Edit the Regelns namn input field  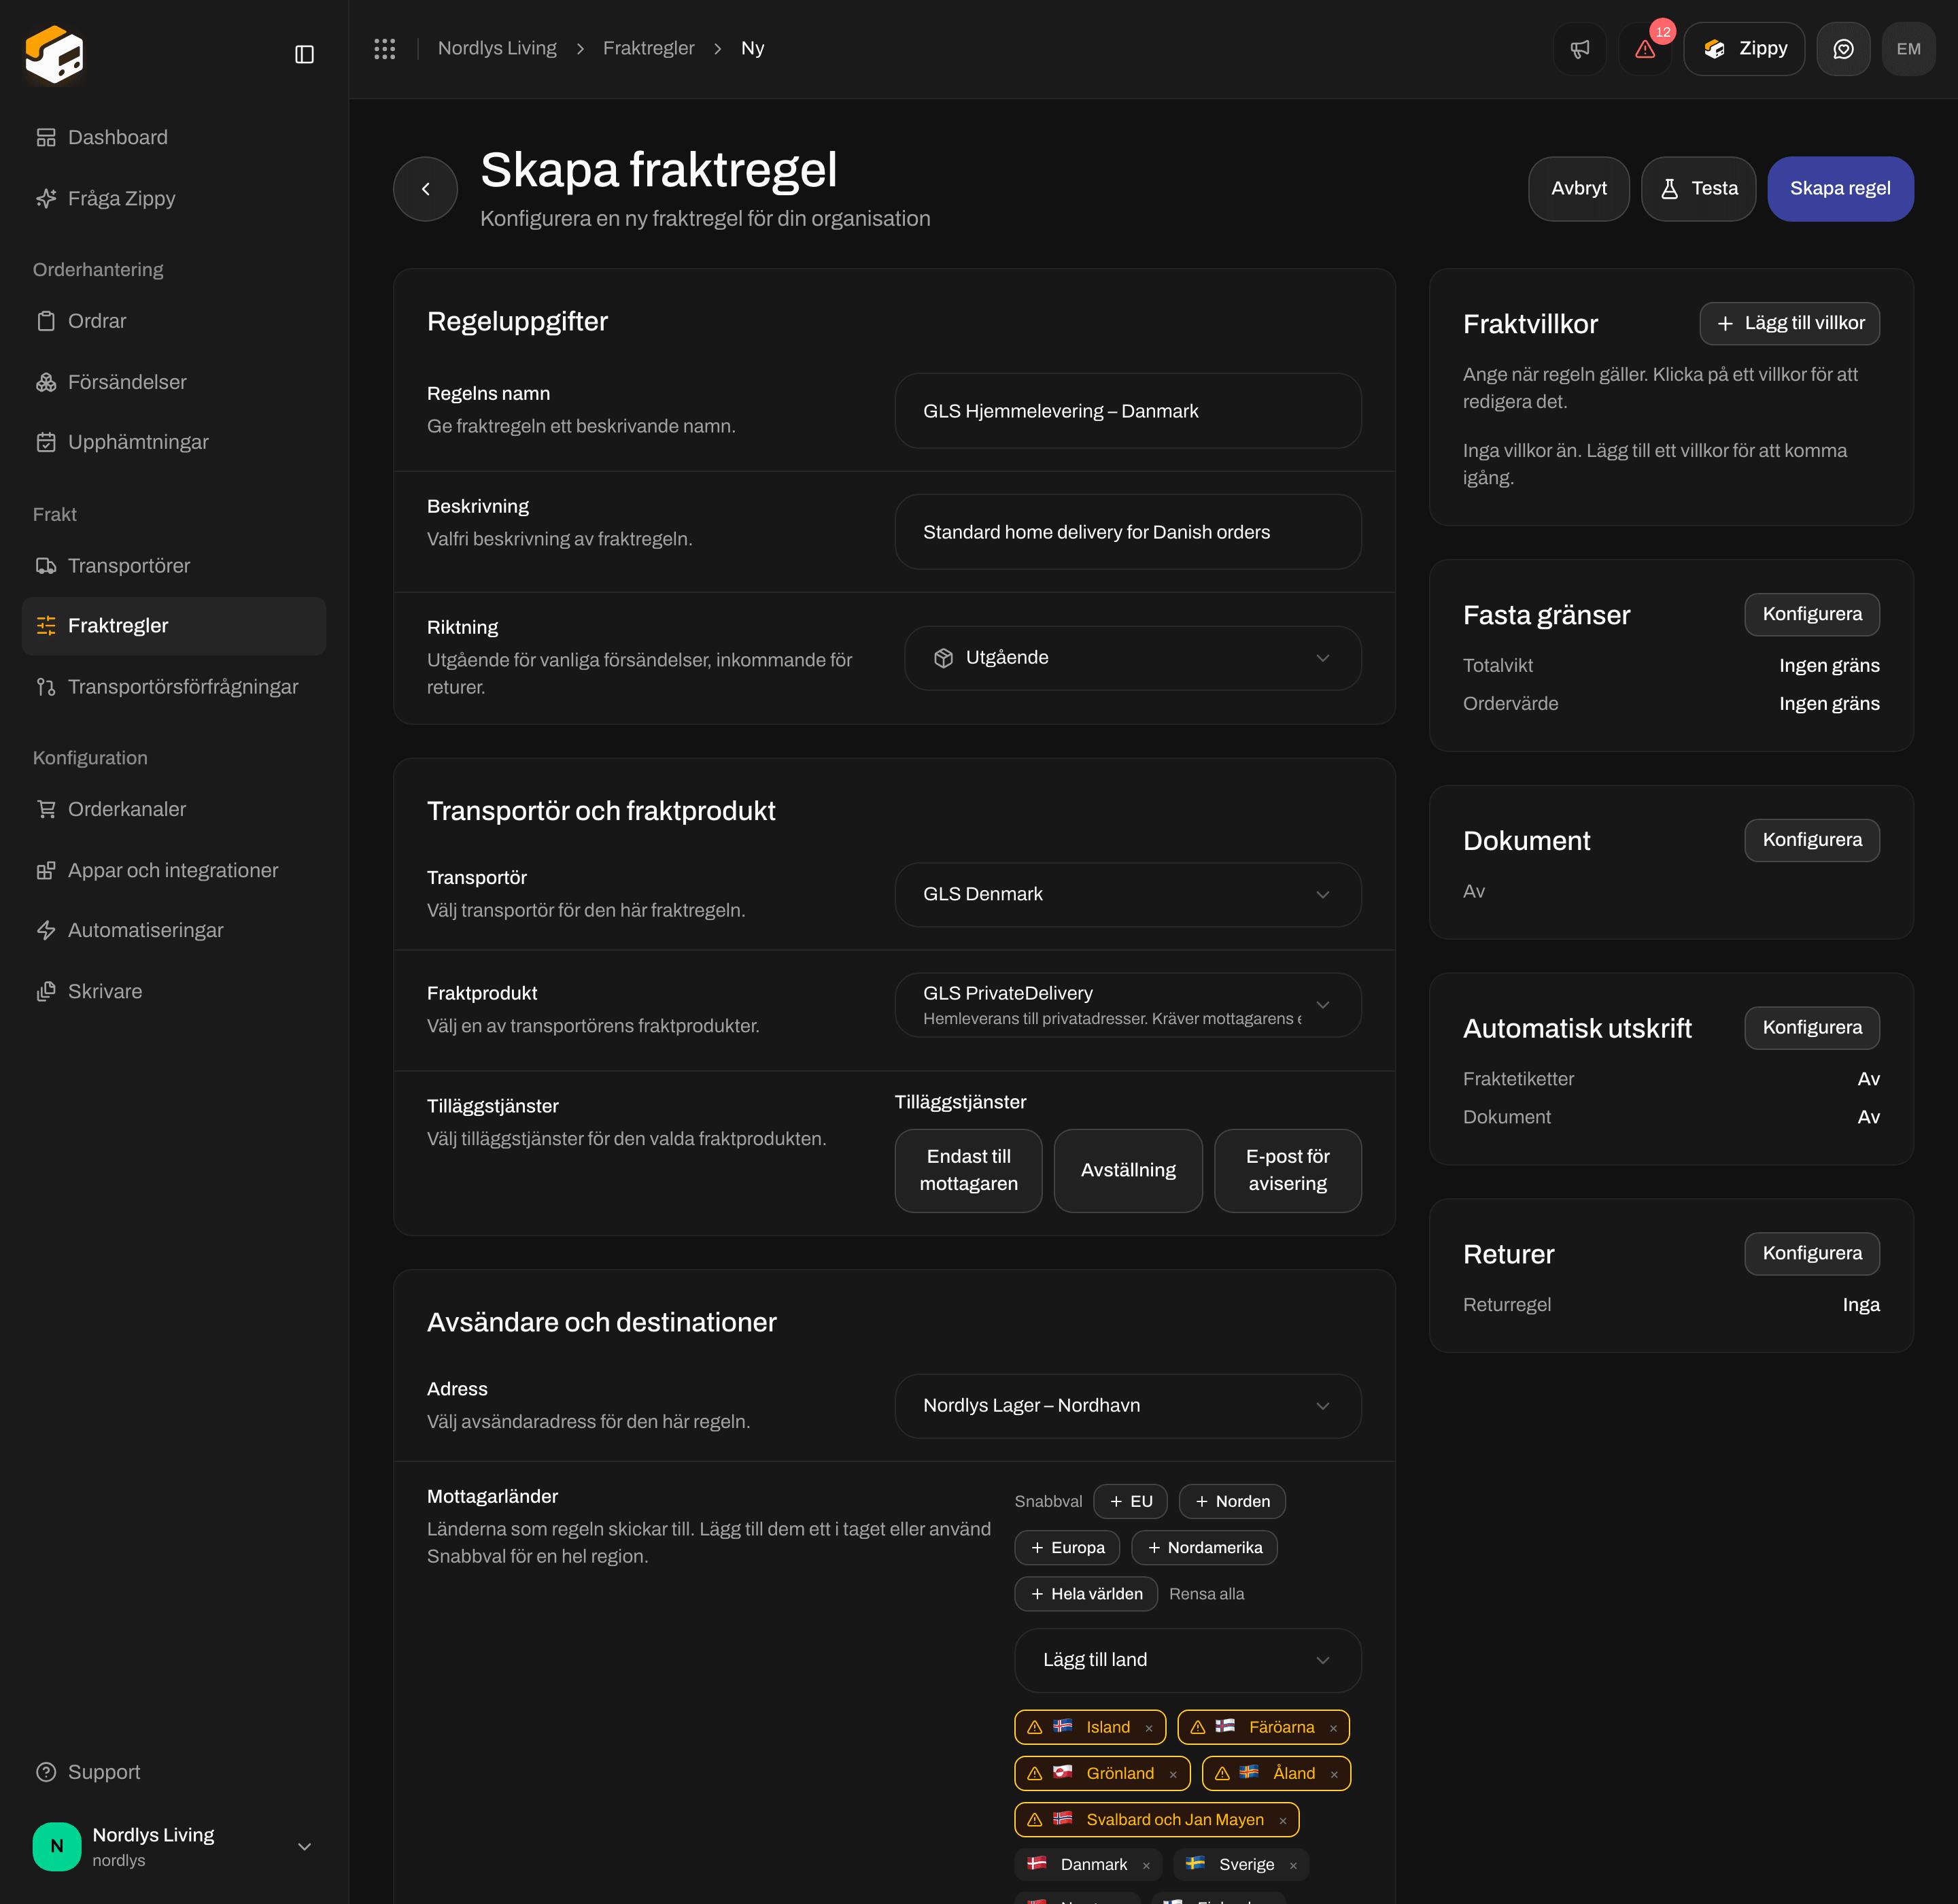tap(1128, 411)
